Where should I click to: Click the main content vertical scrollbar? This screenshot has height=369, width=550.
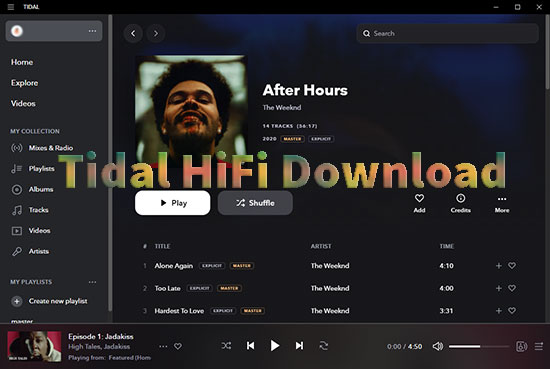(x=548, y=53)
